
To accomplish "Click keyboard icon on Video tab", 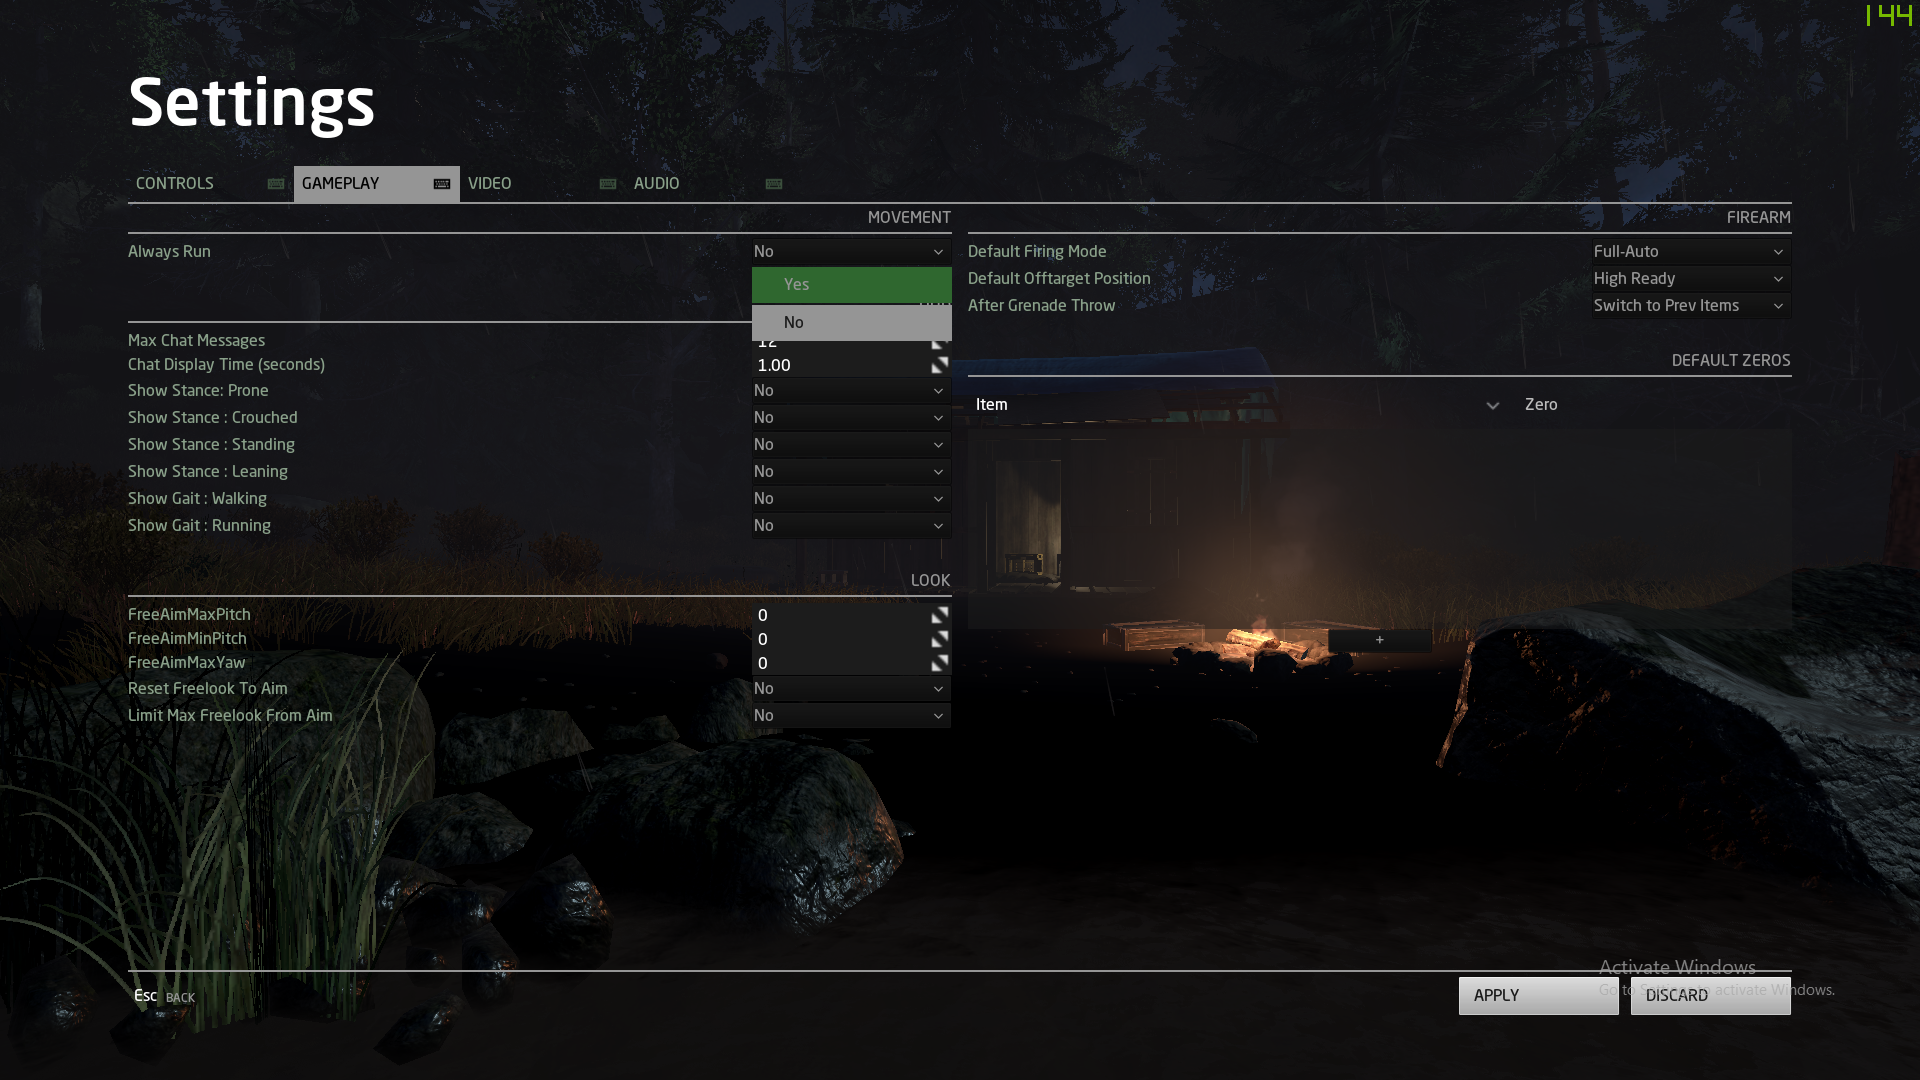I will [x=608, y=184].
